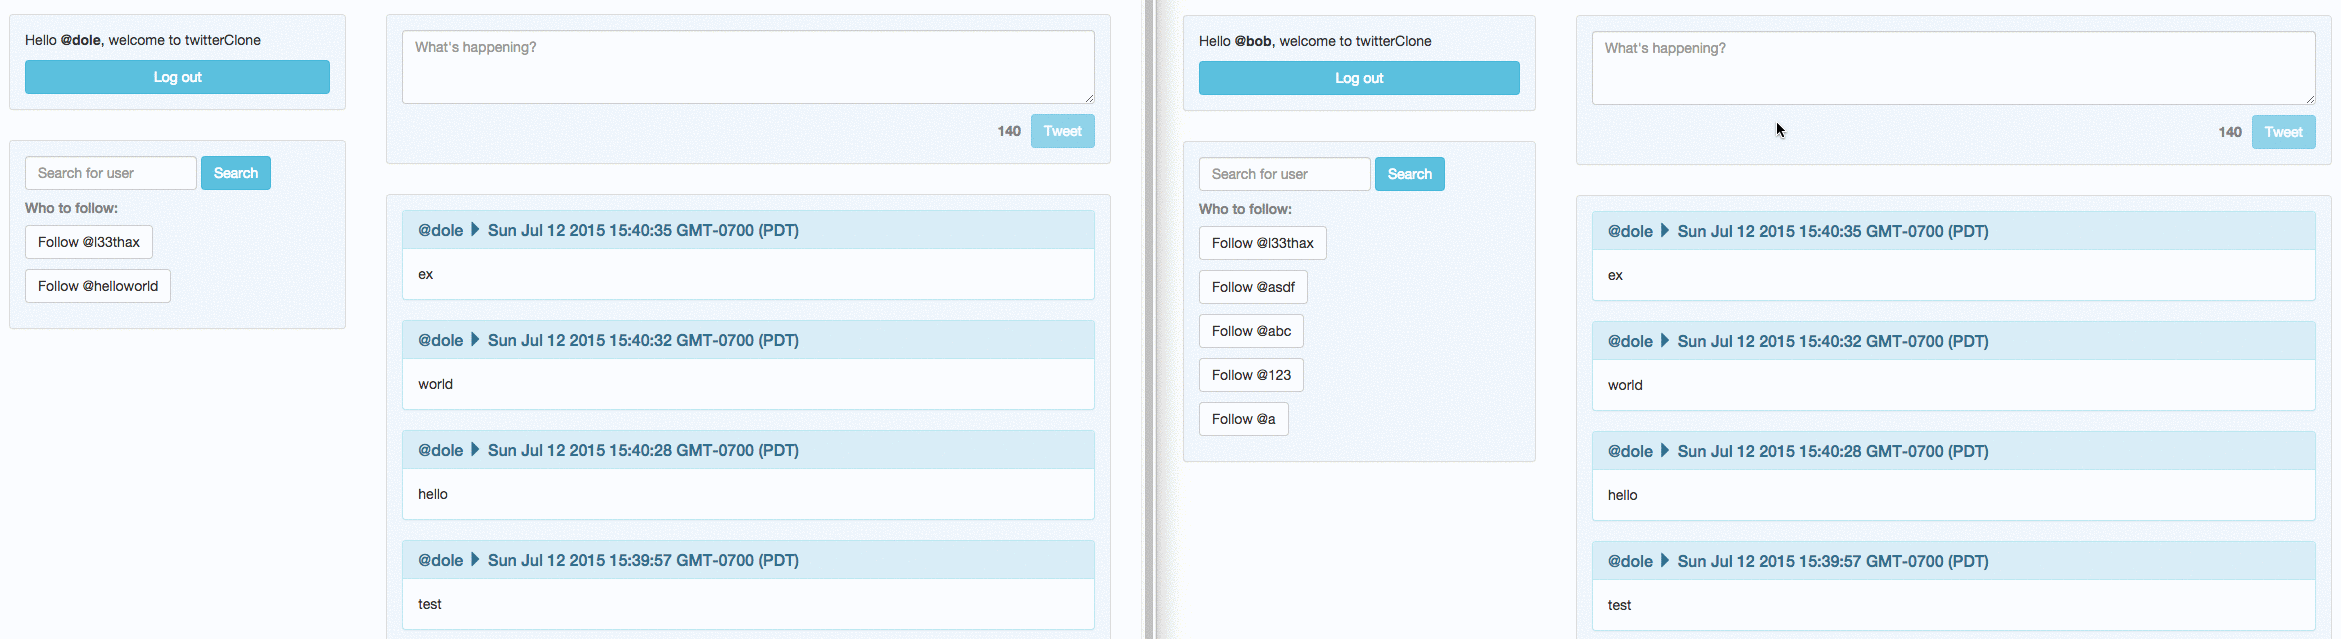
Task: Click tweet text 'world' in the dole window
Action: [435, 384]
